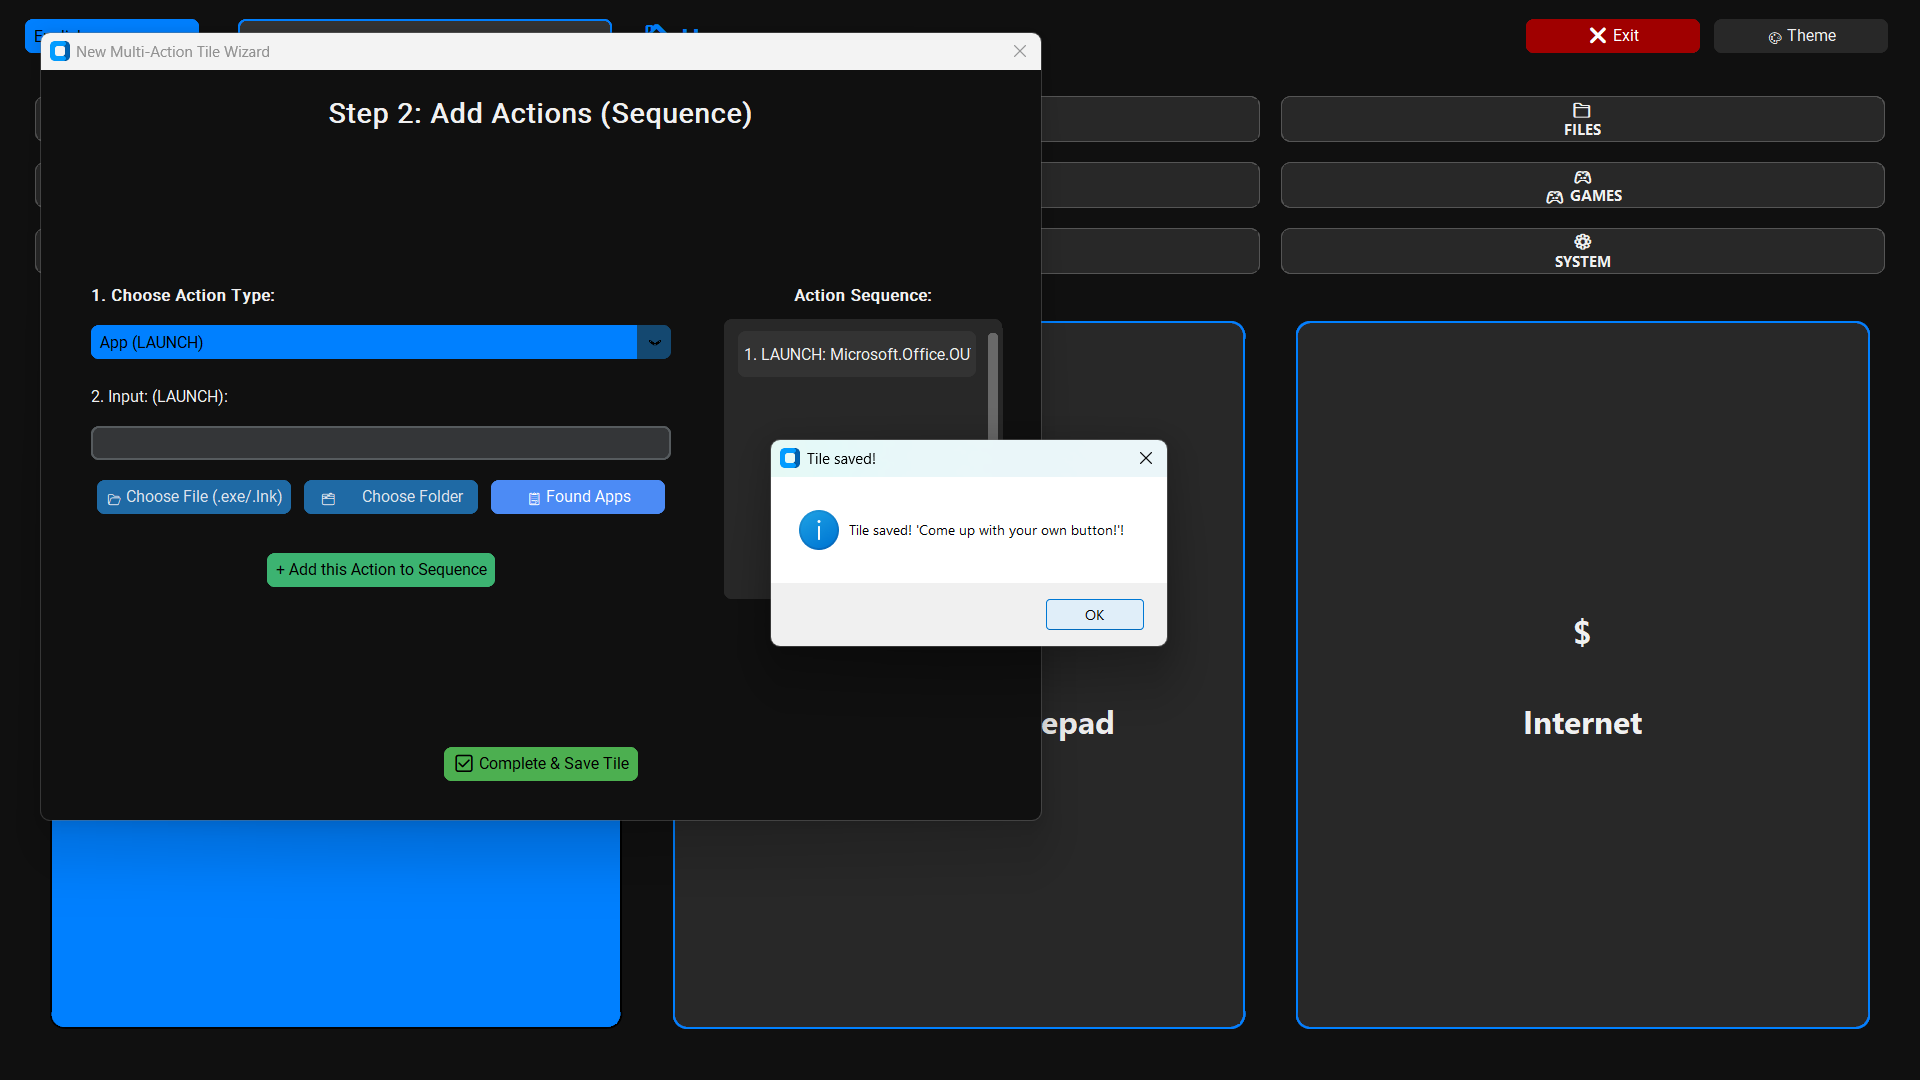Click the open-folder icon on Choose File button

coord(113,497)
